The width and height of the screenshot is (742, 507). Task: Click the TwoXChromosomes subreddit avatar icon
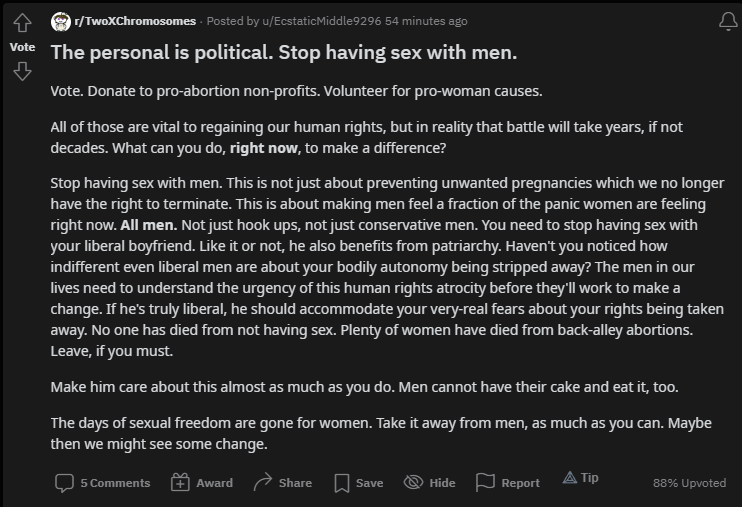point(61,21)
